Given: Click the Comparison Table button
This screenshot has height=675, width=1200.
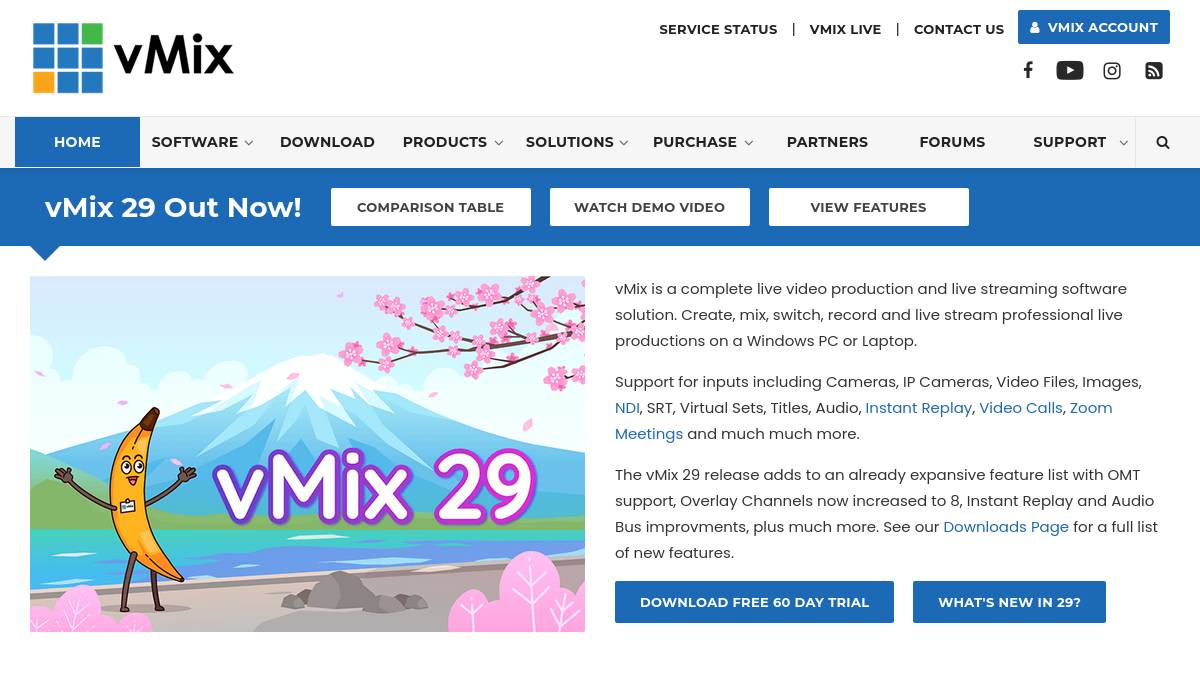Looking at the screenshot, I should (x=431, y=207).
